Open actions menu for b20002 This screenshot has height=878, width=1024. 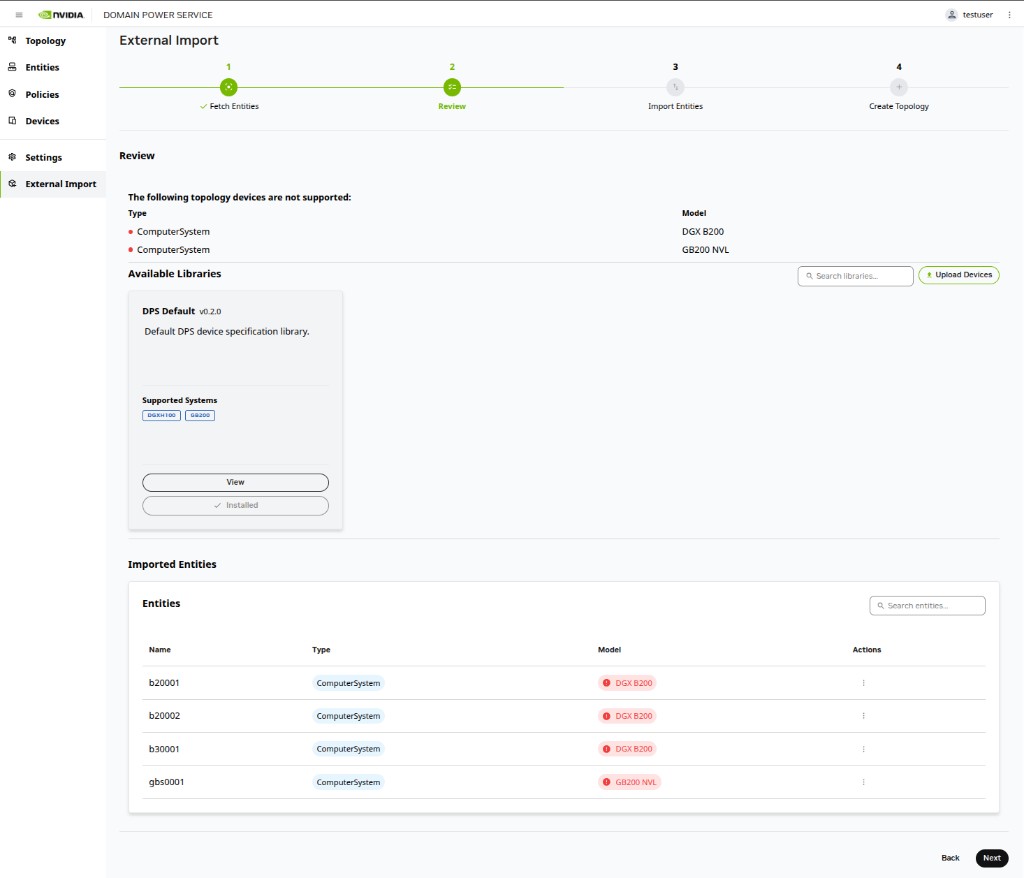863,715
